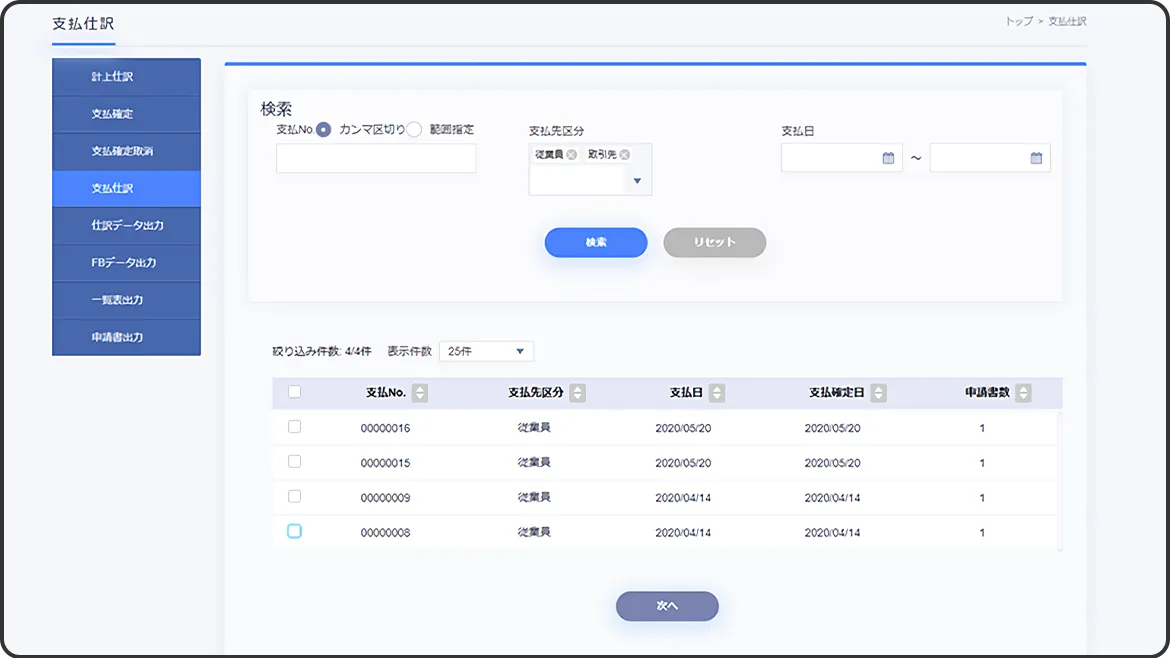Expand the 支払先区分 dropdown arrow
Image resolution: width=1170 pixels, height=658 pixels.
pos(637,182)
